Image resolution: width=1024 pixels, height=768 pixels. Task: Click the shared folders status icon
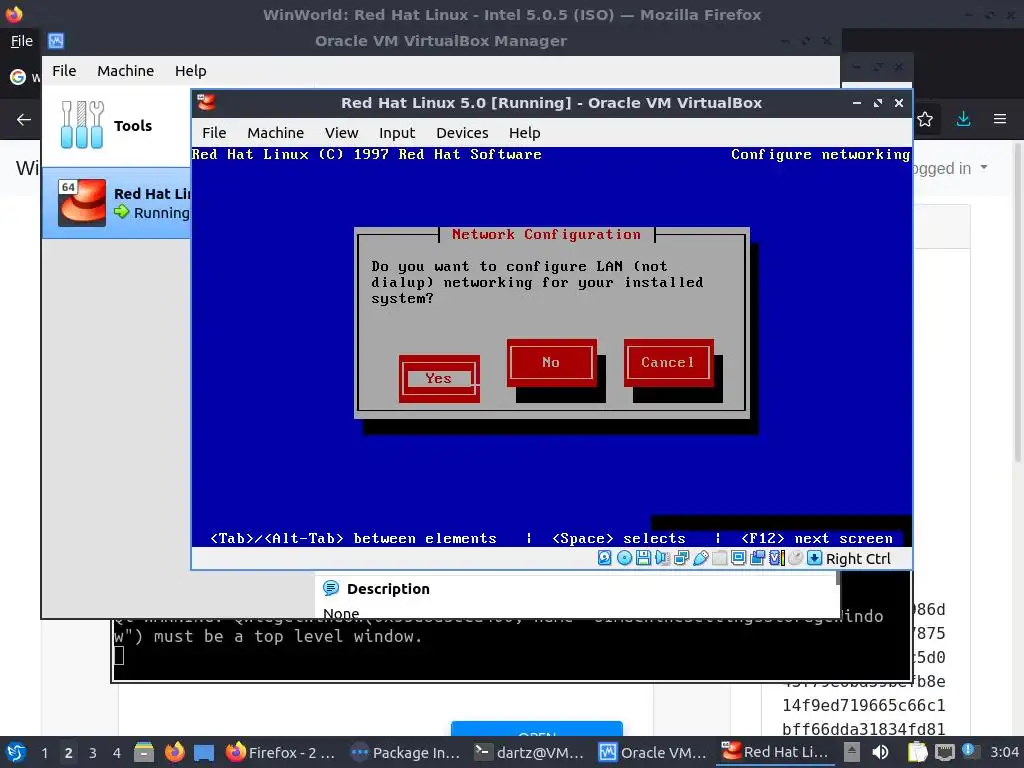coord(720,558)
